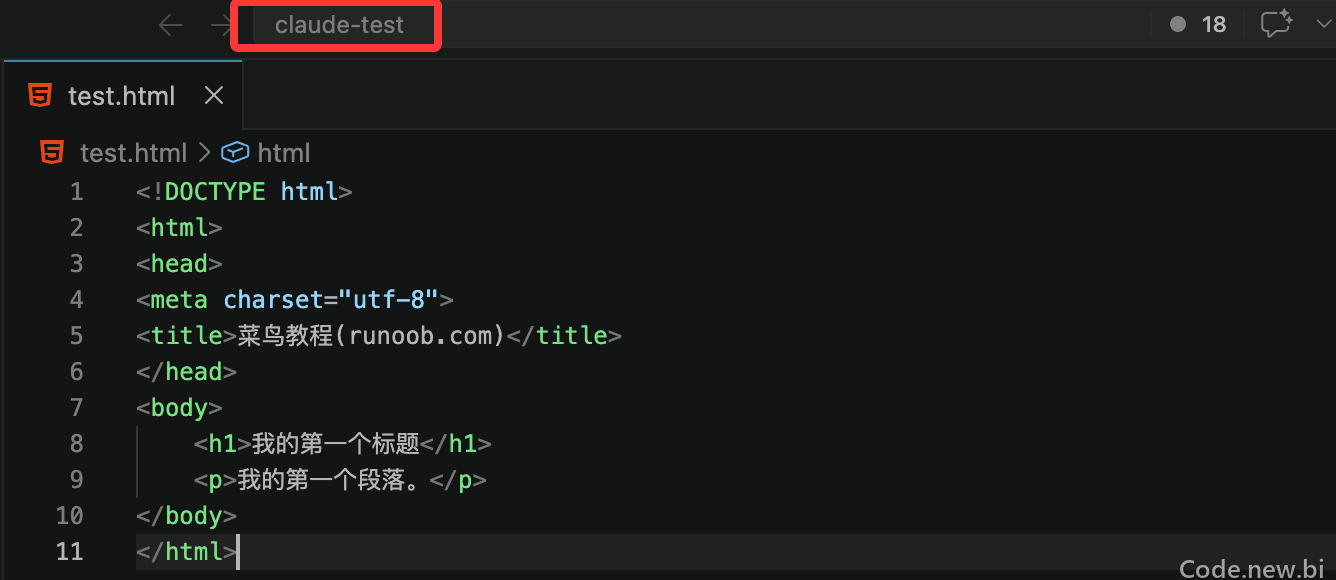Close the test.html tab
The image size is (1336, 580).
tap(214, 95)
